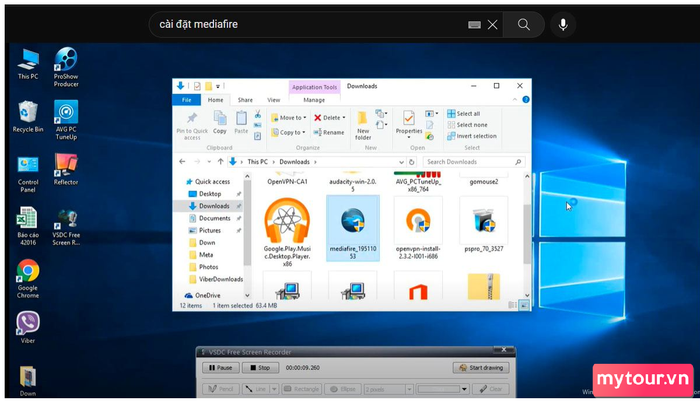Image resolution: width=700 pixels, height=405 pixels.
Task: Switch to the Home ribbon tab
Action: coord(215,100)
